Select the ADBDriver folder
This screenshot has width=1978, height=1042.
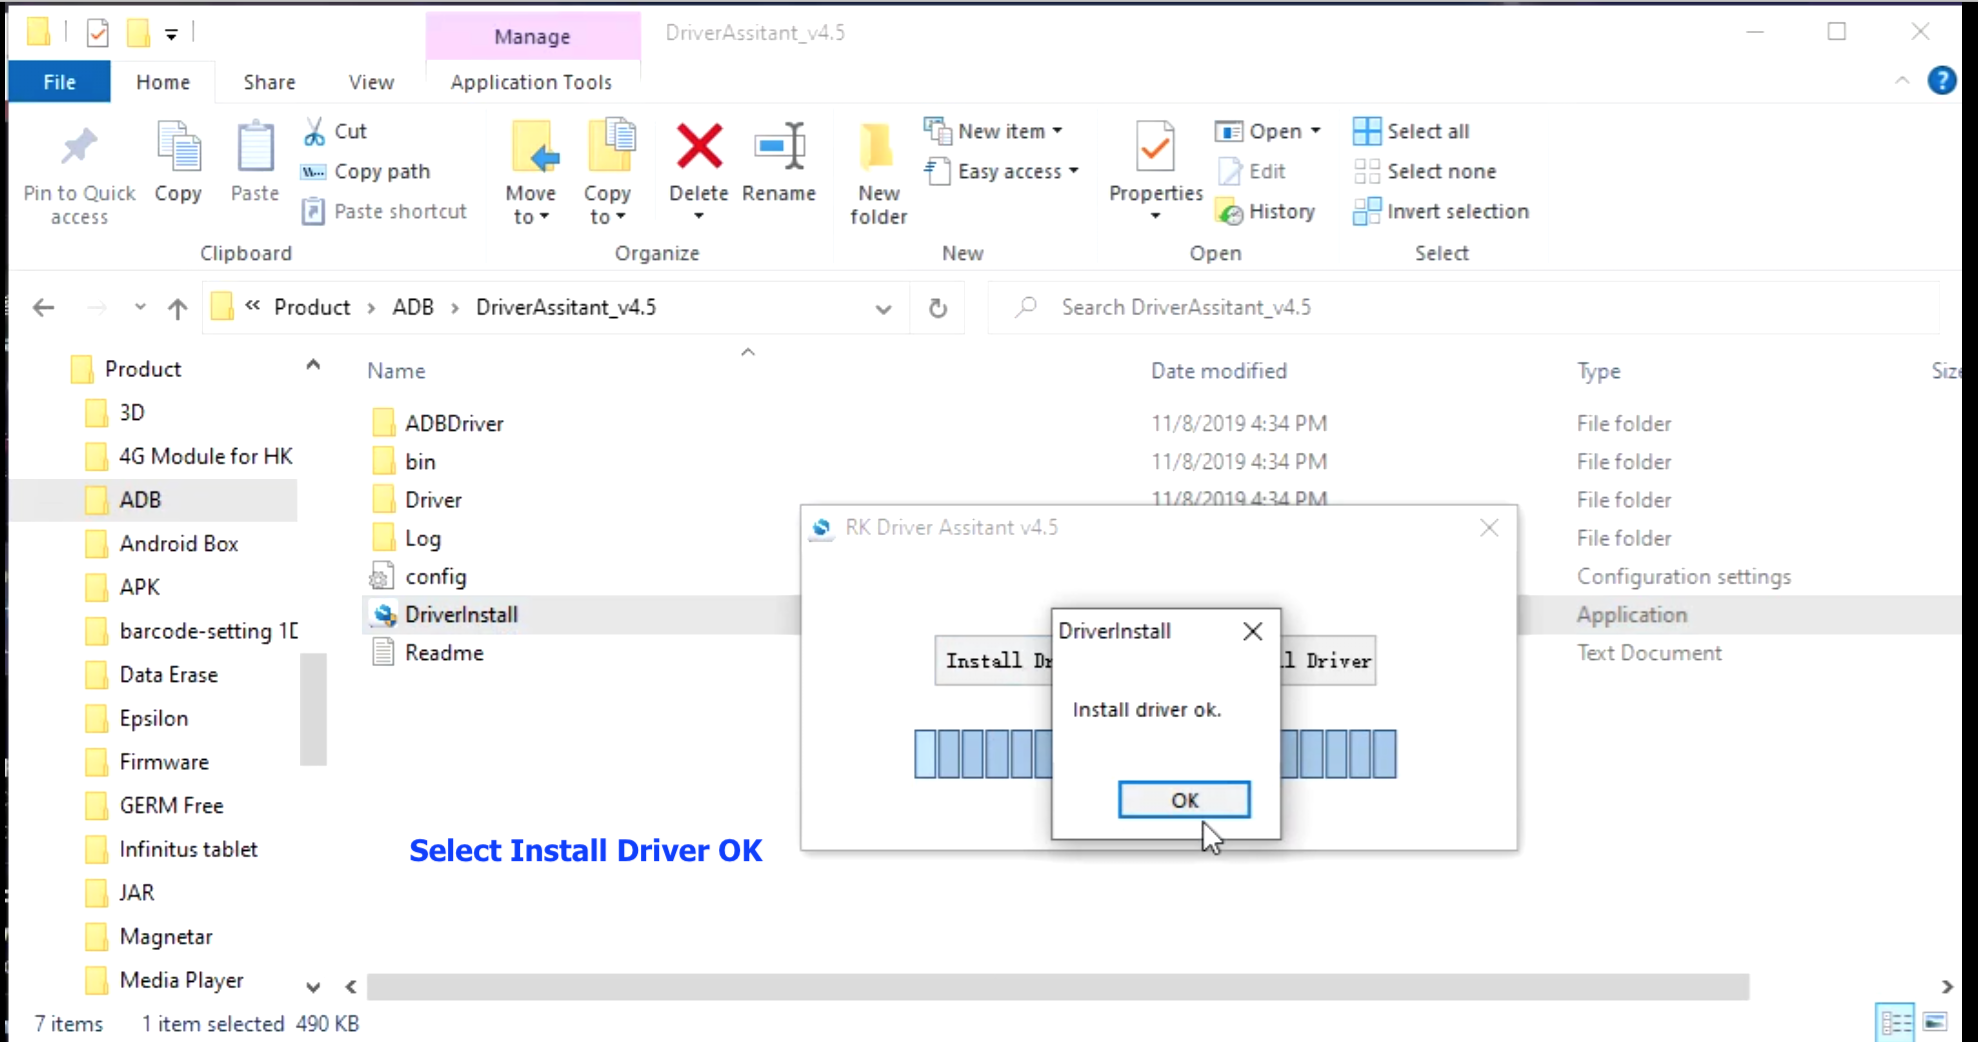coord(454,424)
